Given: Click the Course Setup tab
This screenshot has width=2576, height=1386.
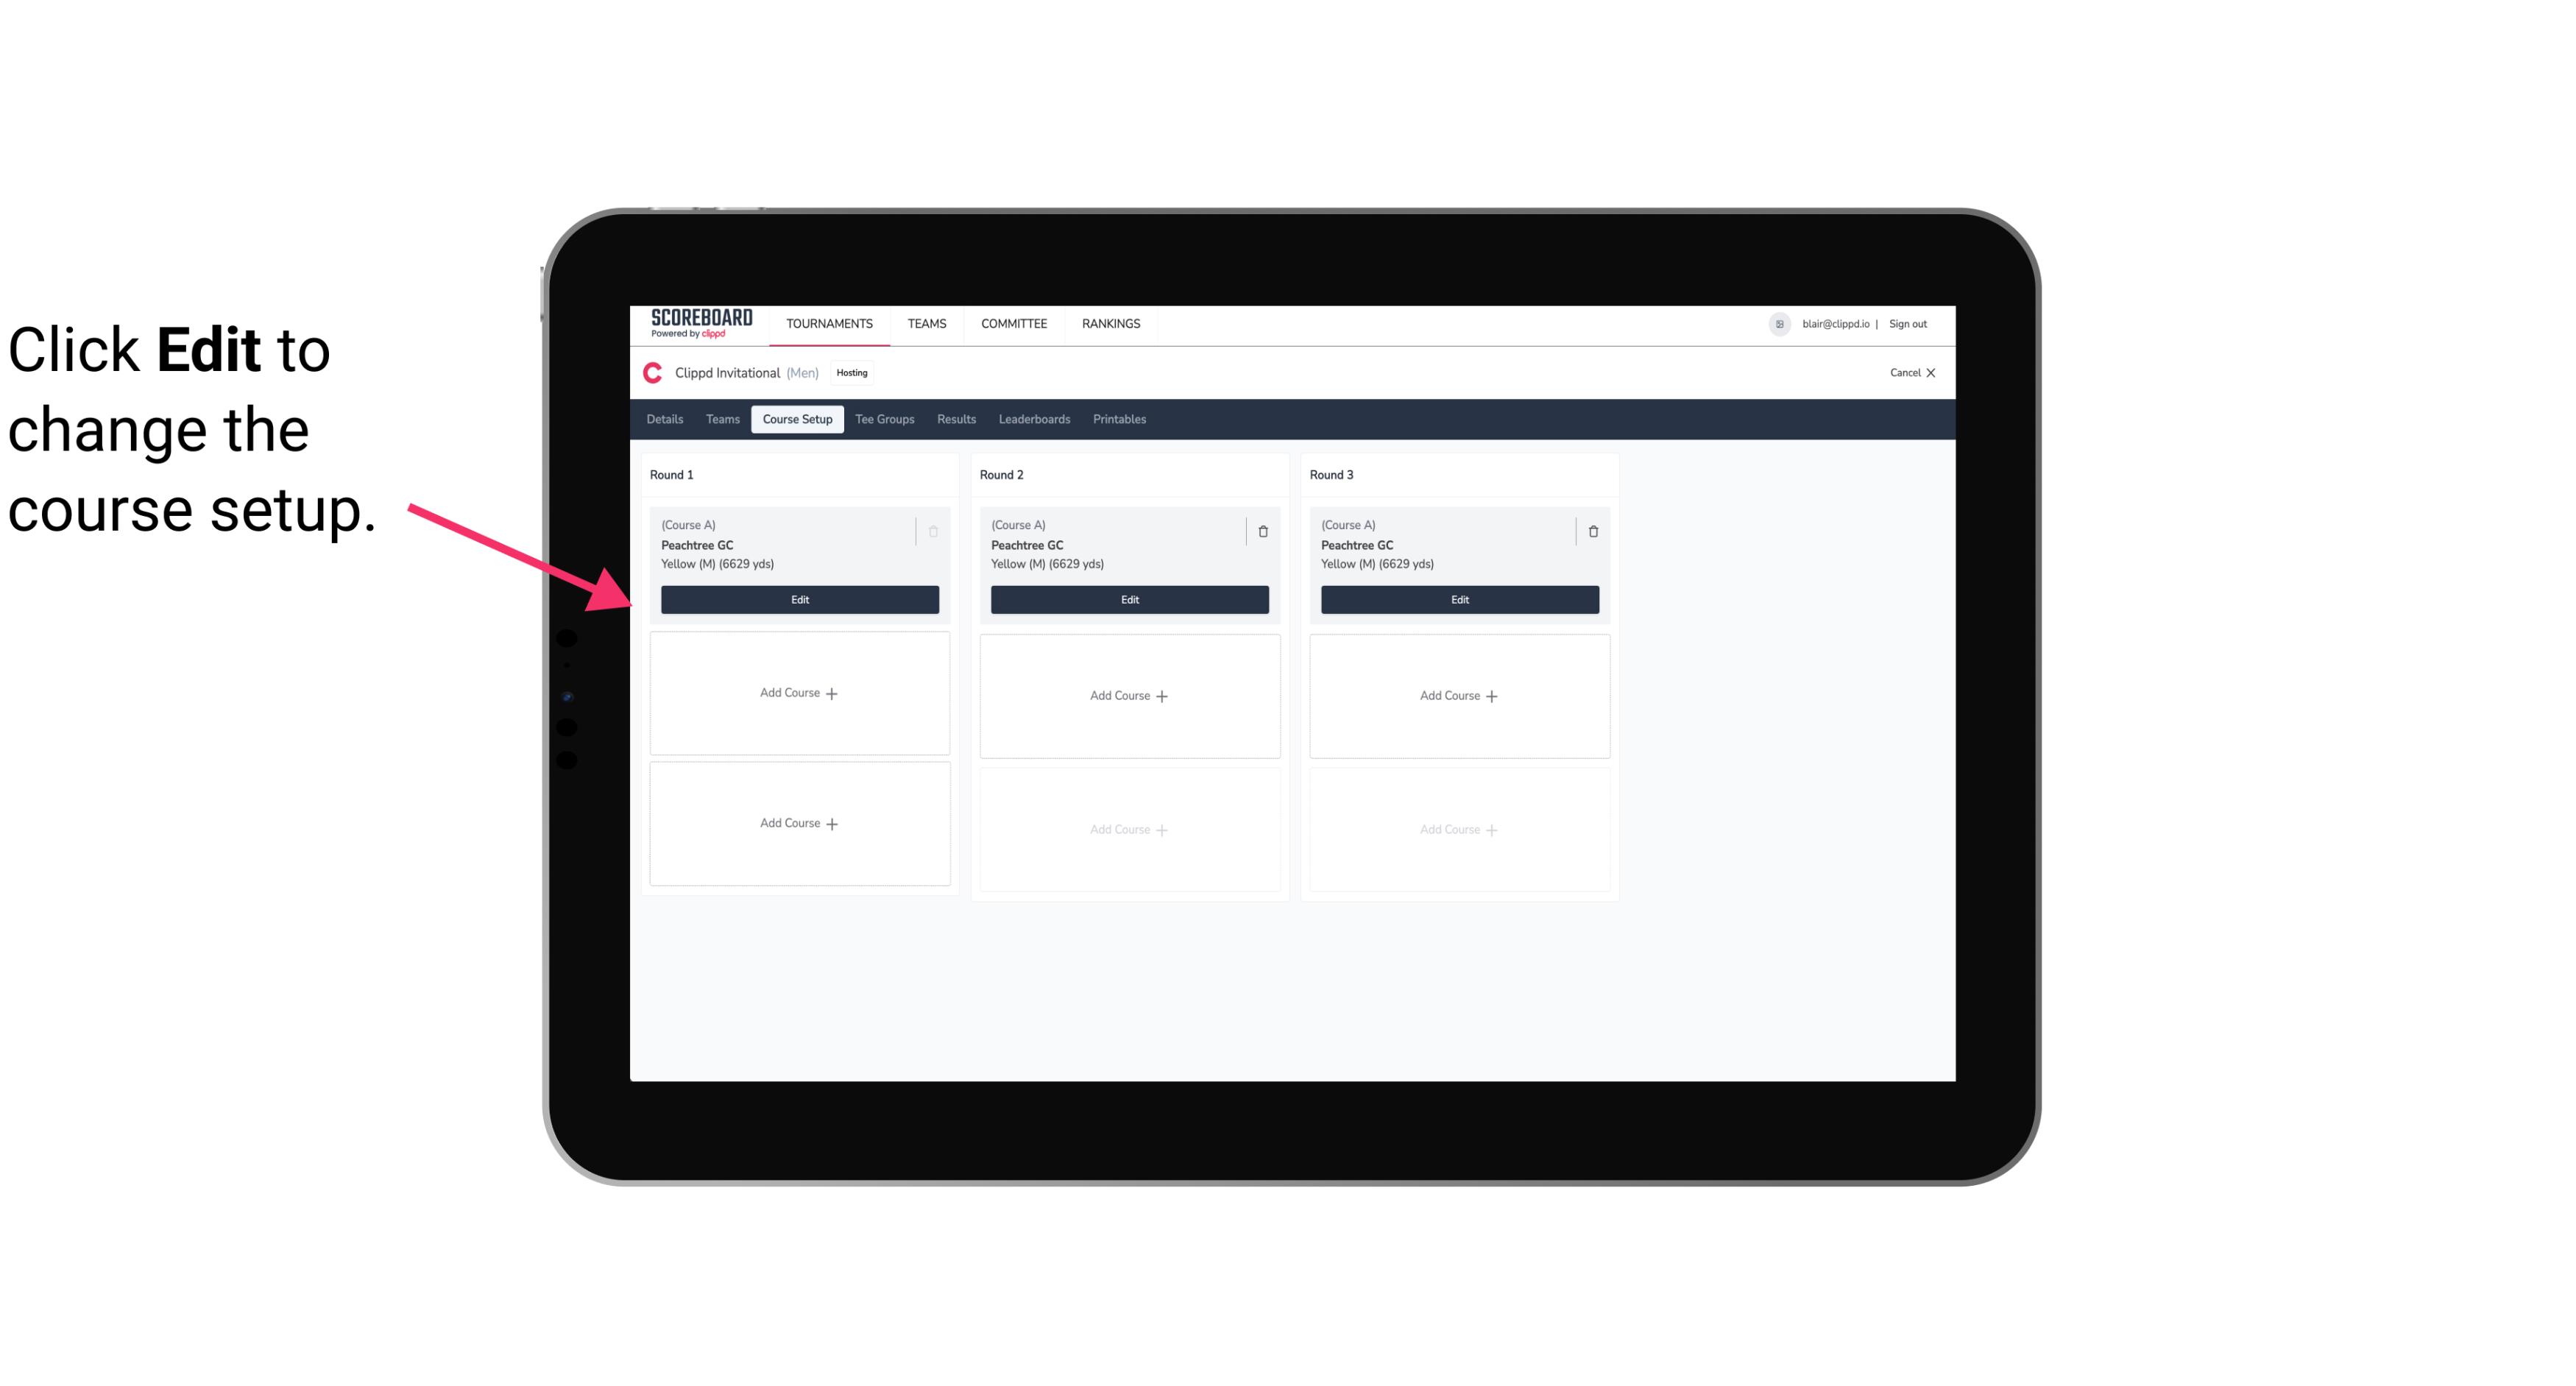Looking at the screenshot, I should (796, 418).
